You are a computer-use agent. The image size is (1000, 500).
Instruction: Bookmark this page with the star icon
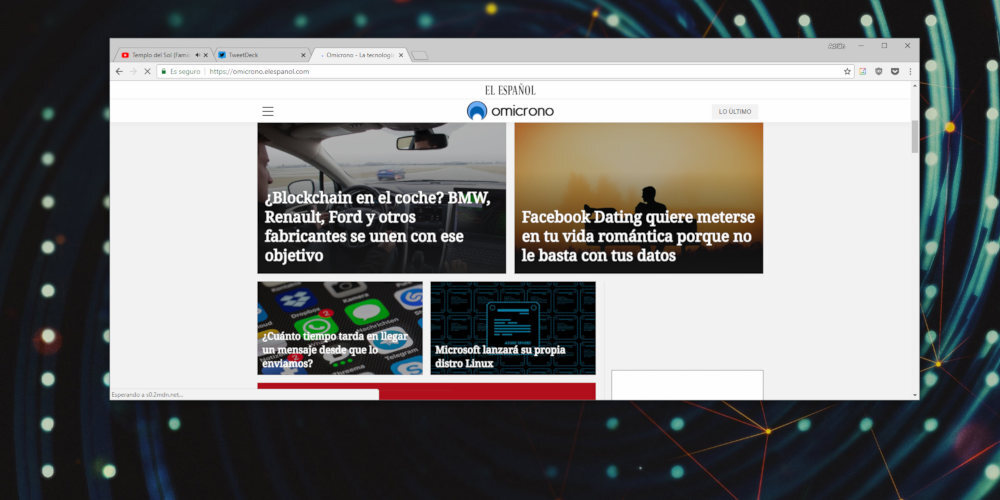point(847,71)
